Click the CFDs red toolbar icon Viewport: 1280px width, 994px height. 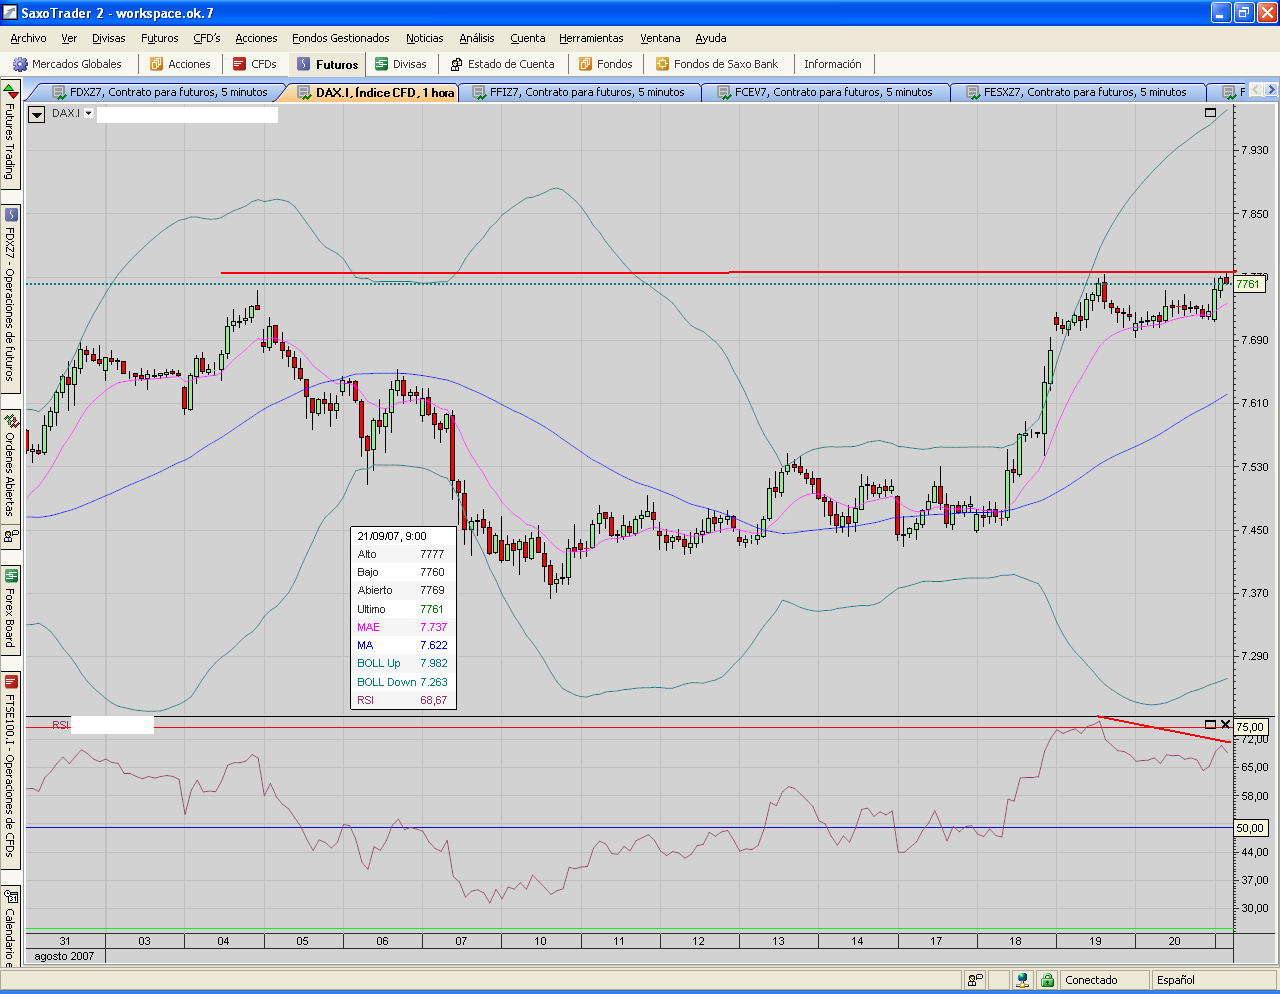point(240,64)
